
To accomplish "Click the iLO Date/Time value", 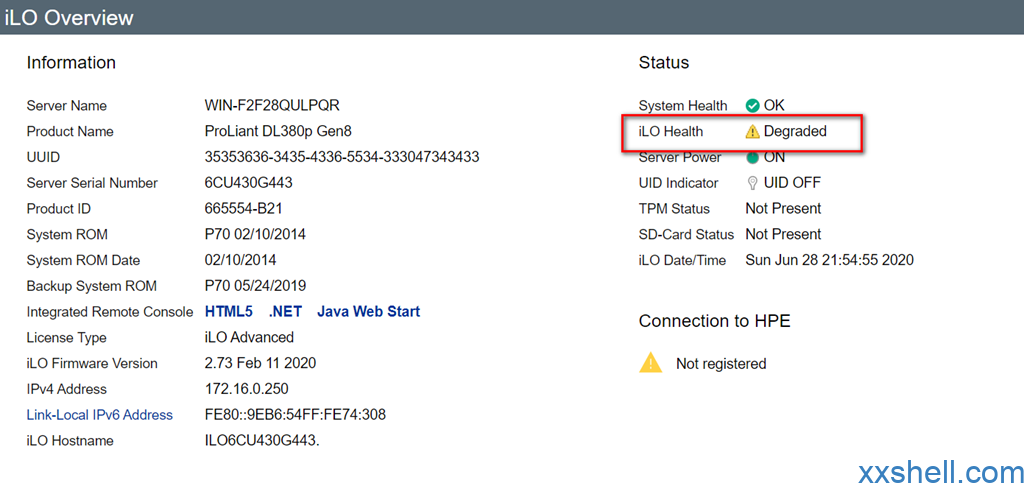I will coord(829,260).
